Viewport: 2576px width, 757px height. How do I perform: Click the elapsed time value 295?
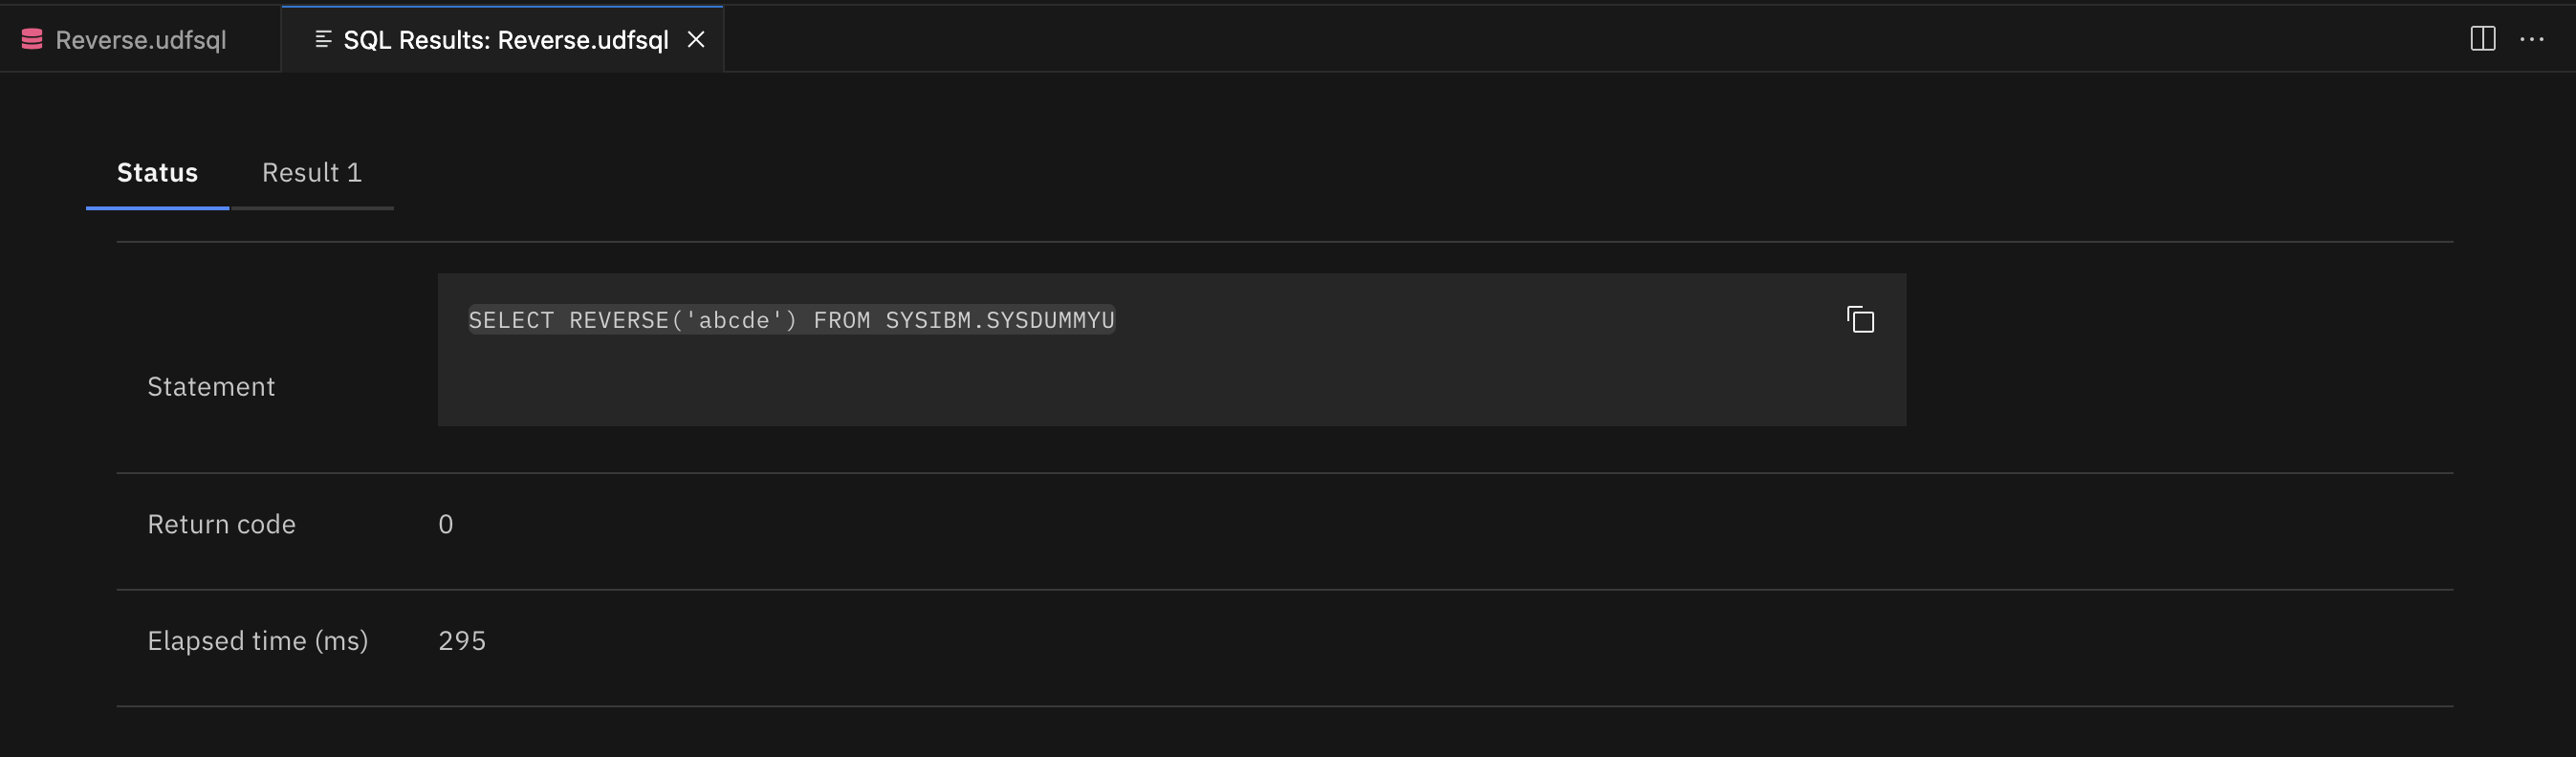point(462,641)
